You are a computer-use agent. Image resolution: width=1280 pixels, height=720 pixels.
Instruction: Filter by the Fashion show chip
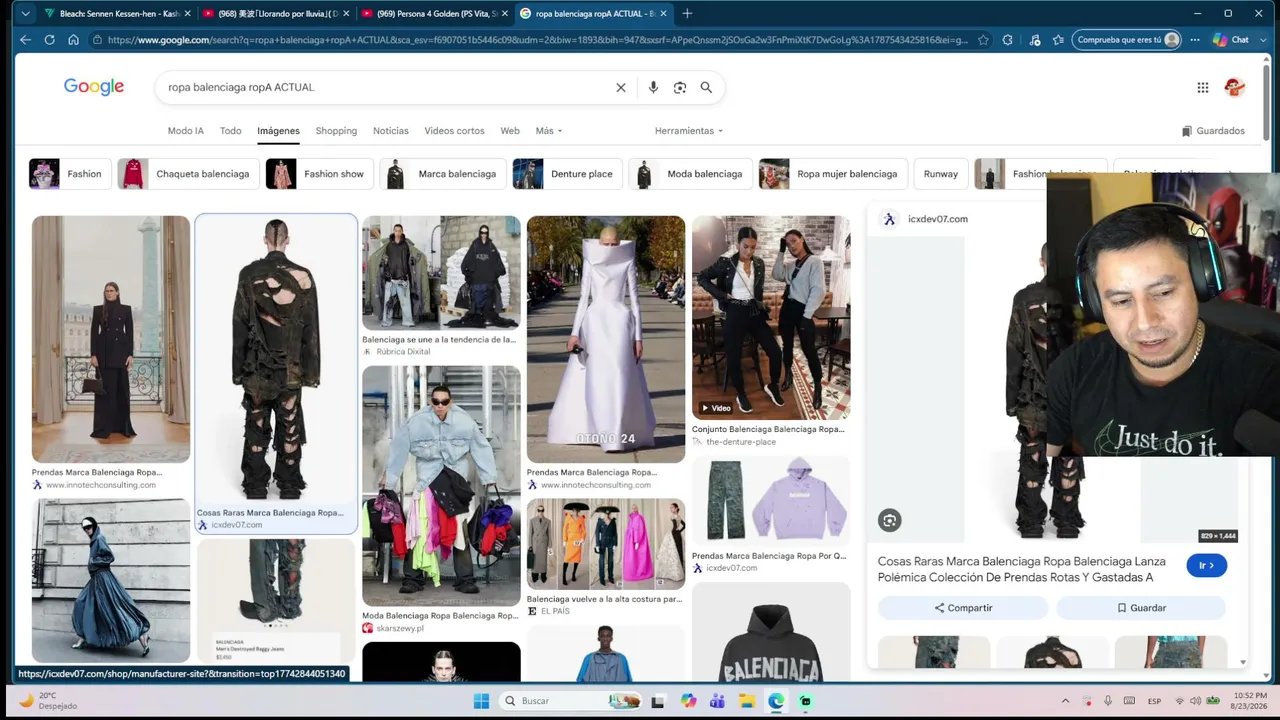[319, 174]
